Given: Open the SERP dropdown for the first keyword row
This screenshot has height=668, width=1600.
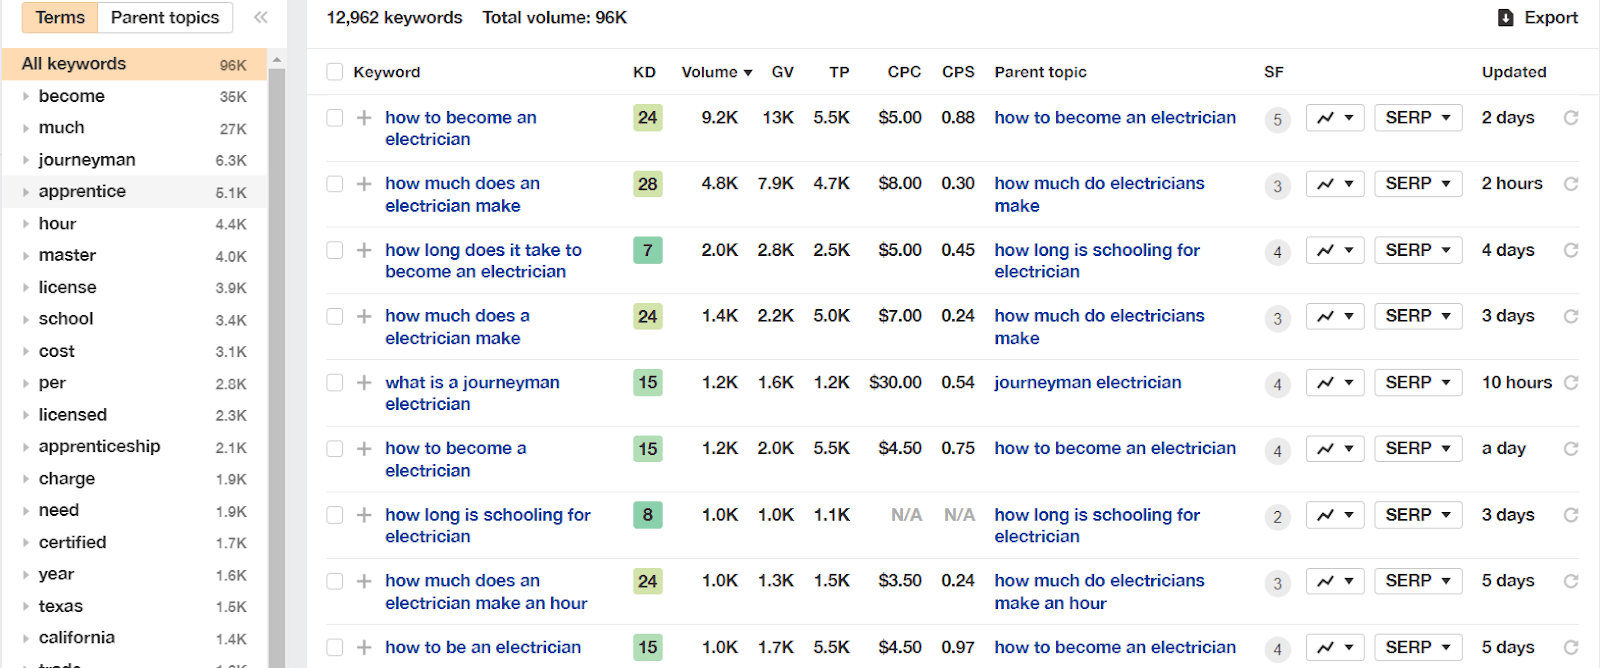Looking at the screenshot, I should 1418,118.
